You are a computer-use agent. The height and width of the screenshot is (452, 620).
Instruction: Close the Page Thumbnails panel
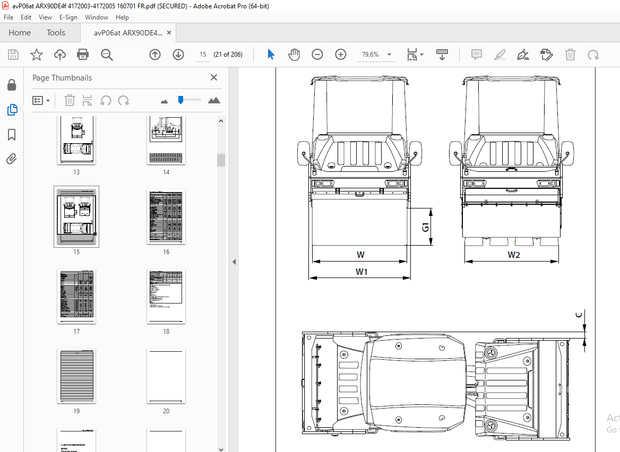tap(214, 78)
